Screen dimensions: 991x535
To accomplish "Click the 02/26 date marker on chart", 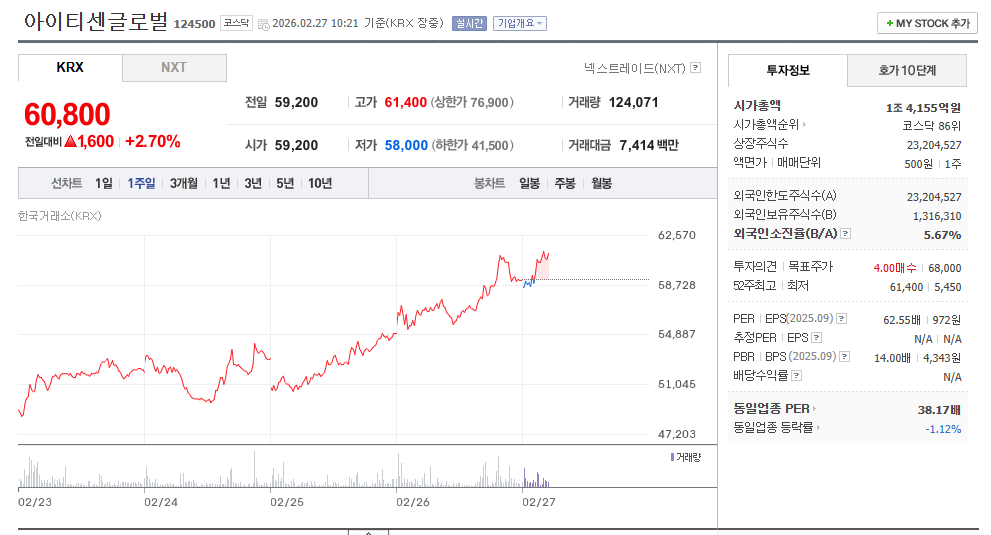I will 413,502.
